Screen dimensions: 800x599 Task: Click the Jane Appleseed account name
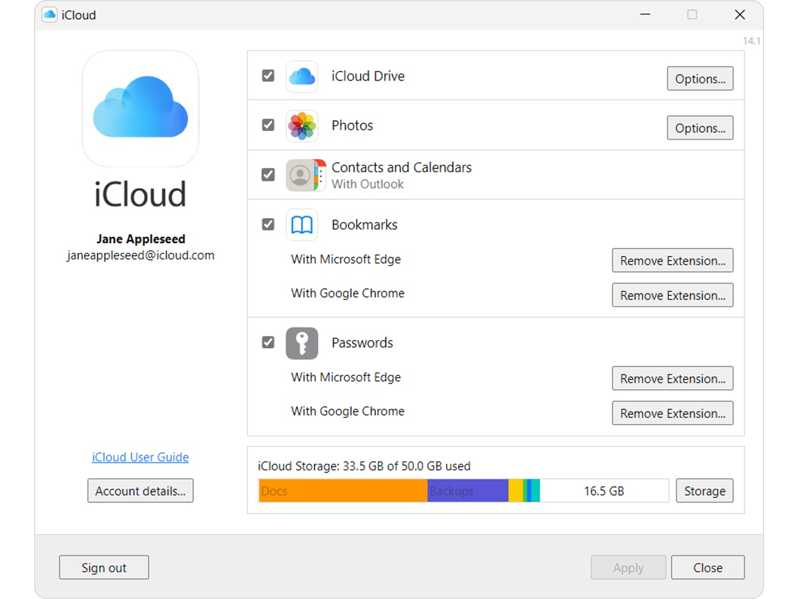coord(141,239)
